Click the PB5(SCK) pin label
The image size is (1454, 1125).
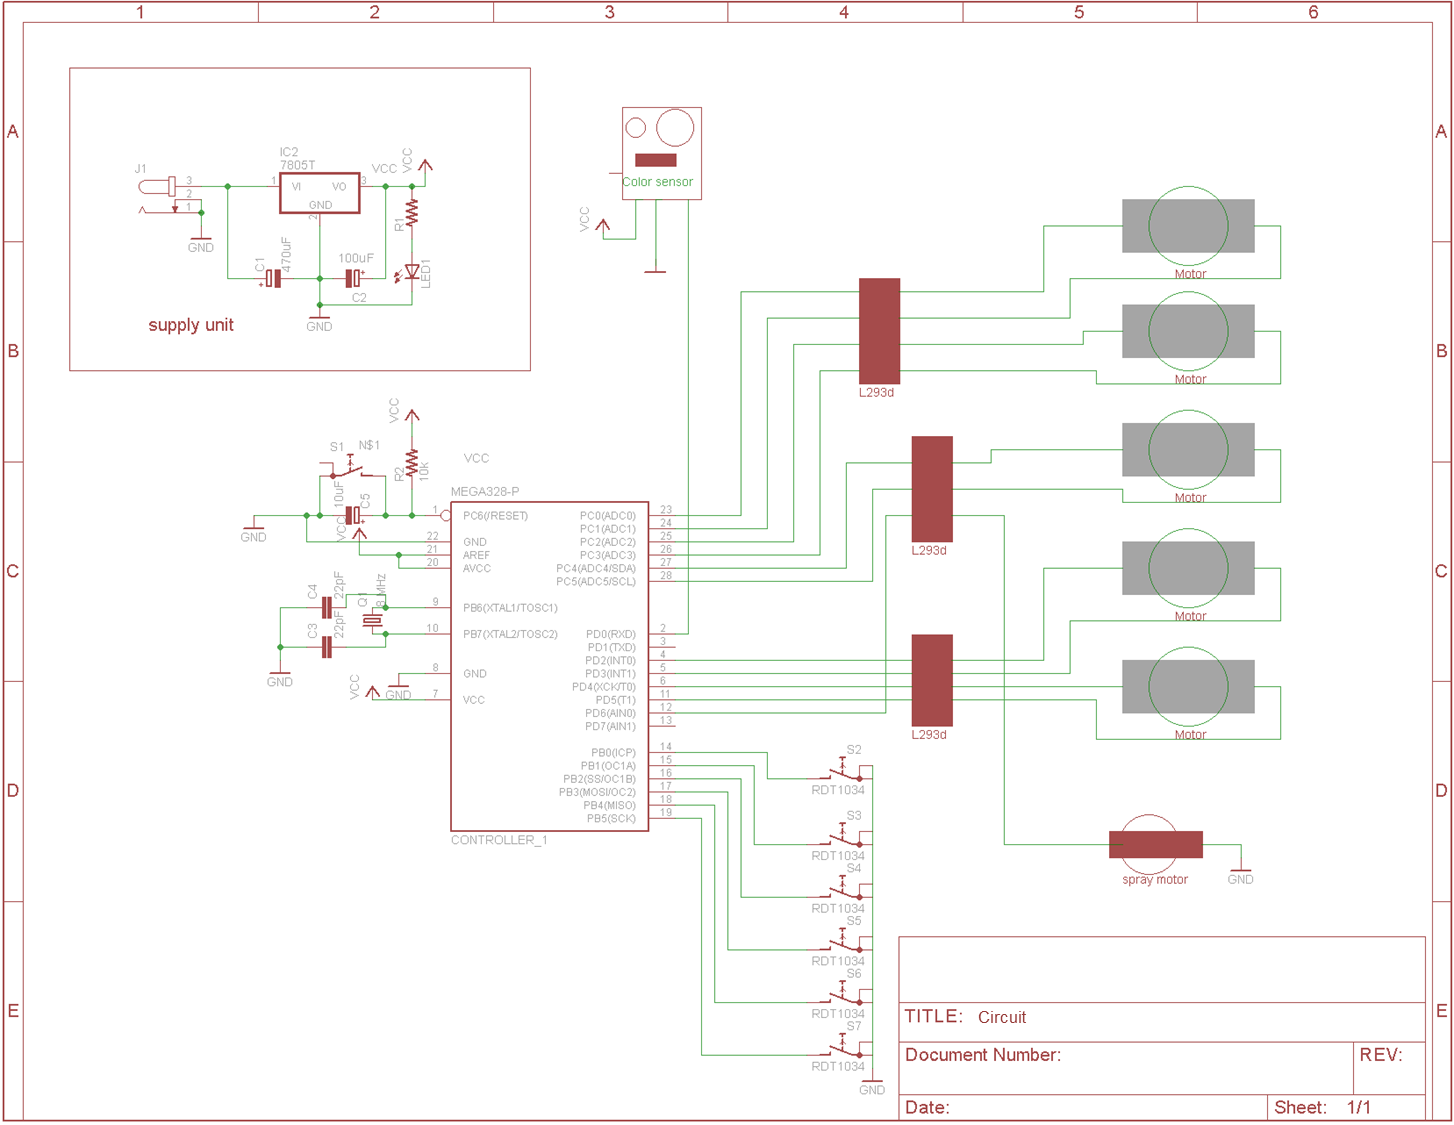pos(612,819)
